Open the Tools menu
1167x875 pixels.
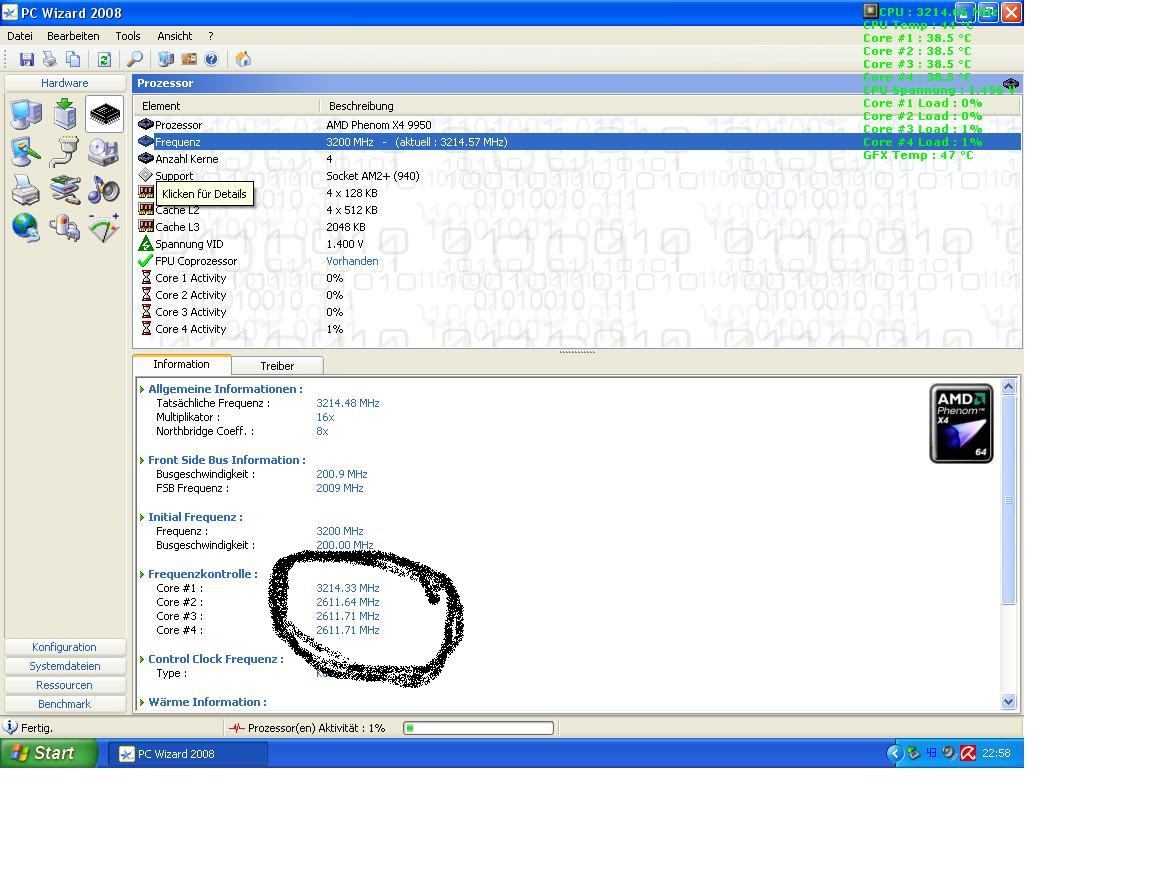pos(128,36)
